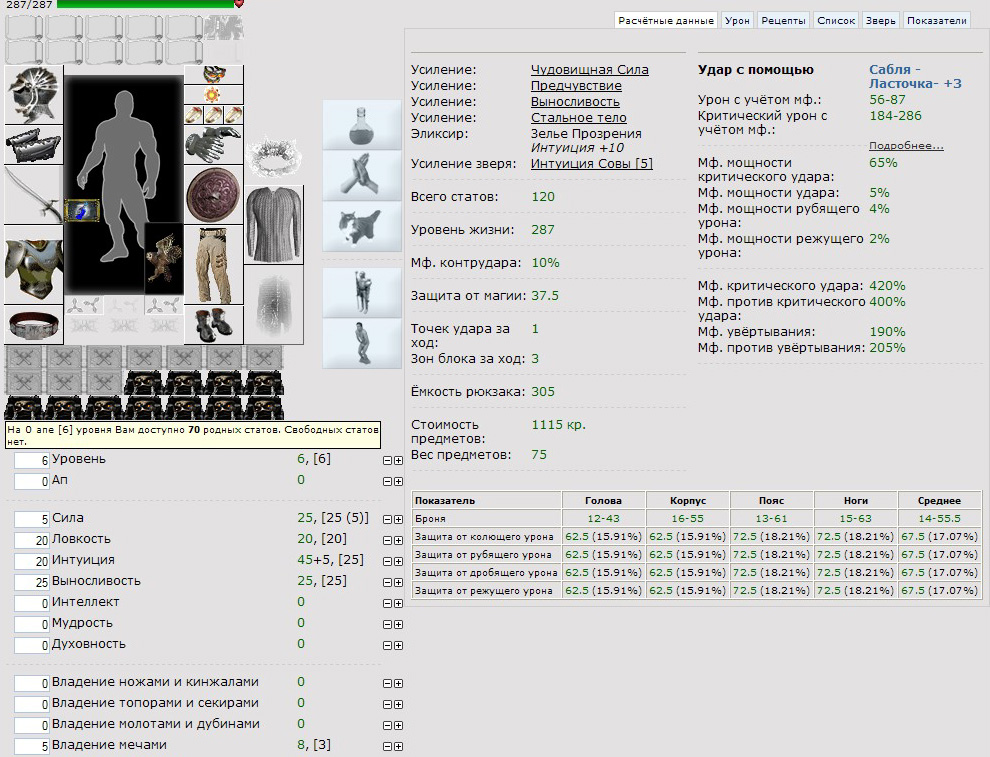Click the Среднее armor cell 14-55.5
Screen dimensions: 990x757
939,518
